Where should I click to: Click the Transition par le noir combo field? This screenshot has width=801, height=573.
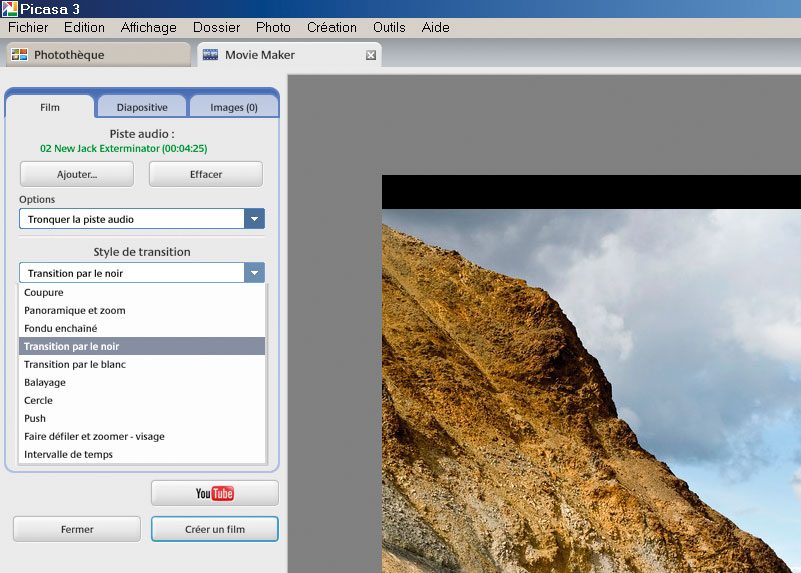(x=142, y=273)
